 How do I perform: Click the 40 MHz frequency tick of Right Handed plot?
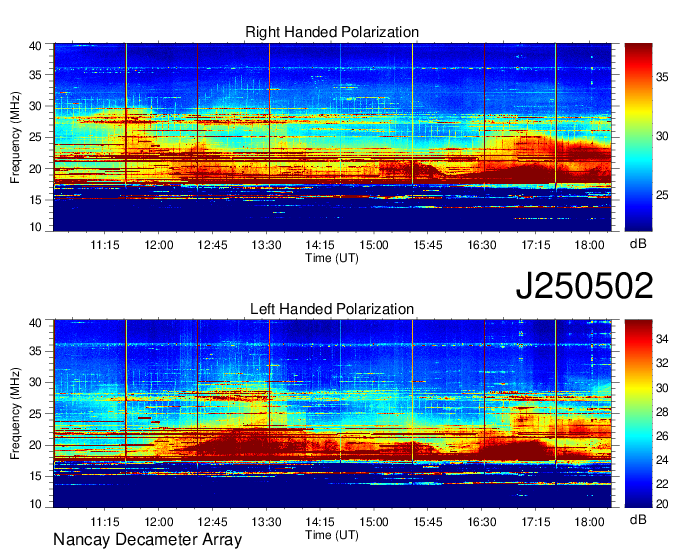click(35, 46)
